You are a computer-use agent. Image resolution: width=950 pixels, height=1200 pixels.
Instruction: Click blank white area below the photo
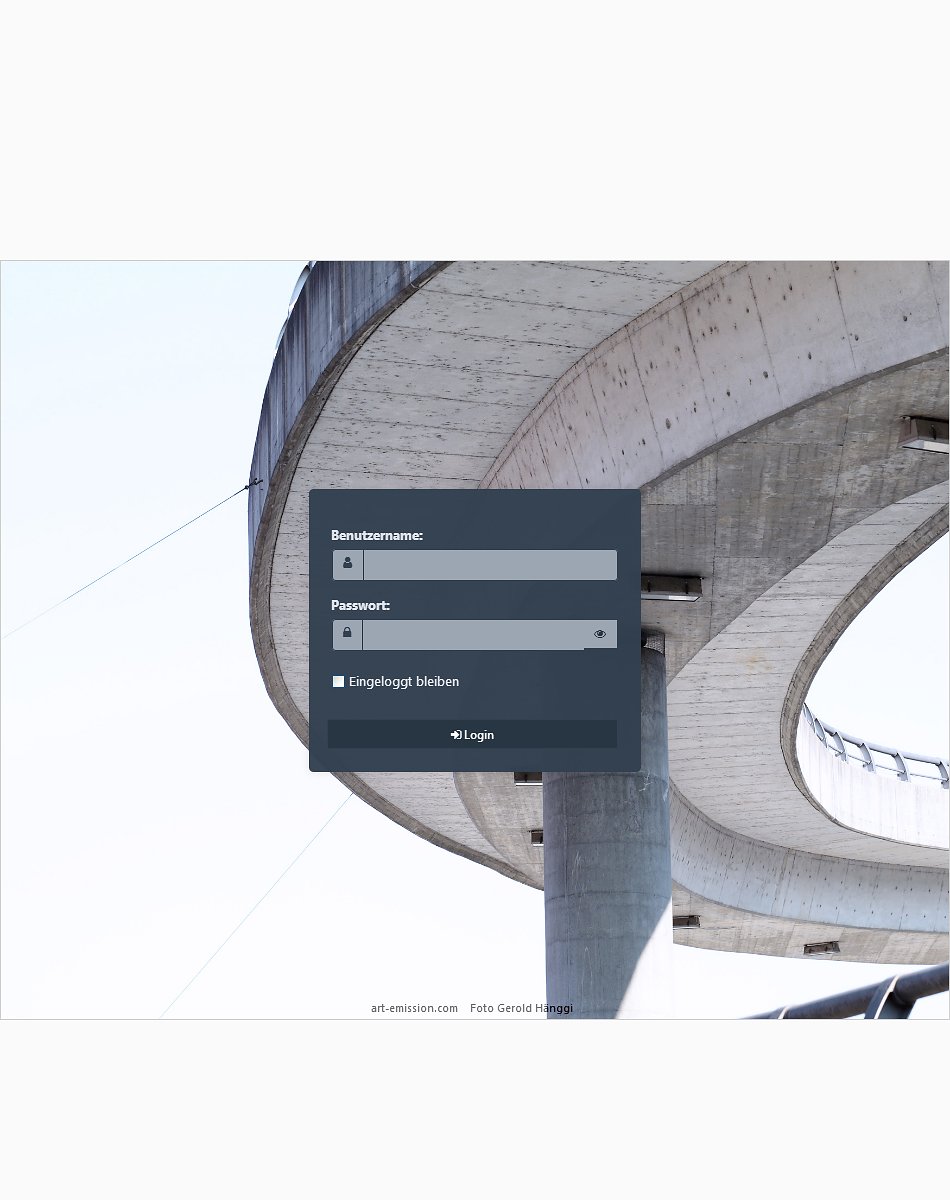[x=475, y=1110]
